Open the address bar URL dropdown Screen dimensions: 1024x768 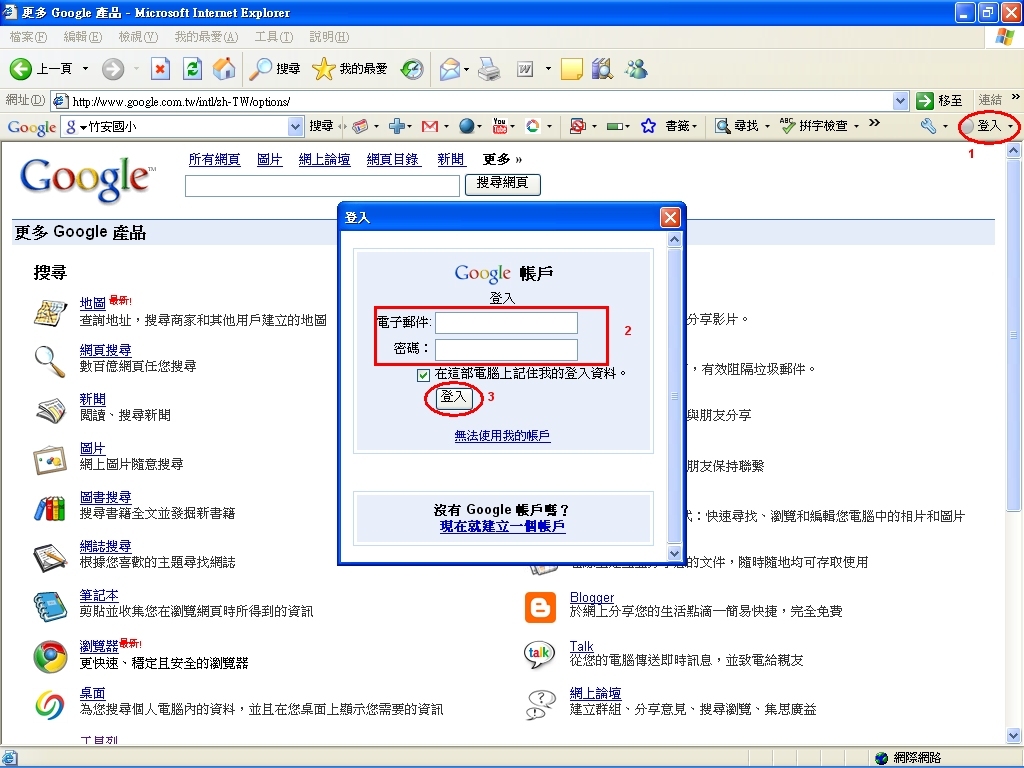(901, 101)
